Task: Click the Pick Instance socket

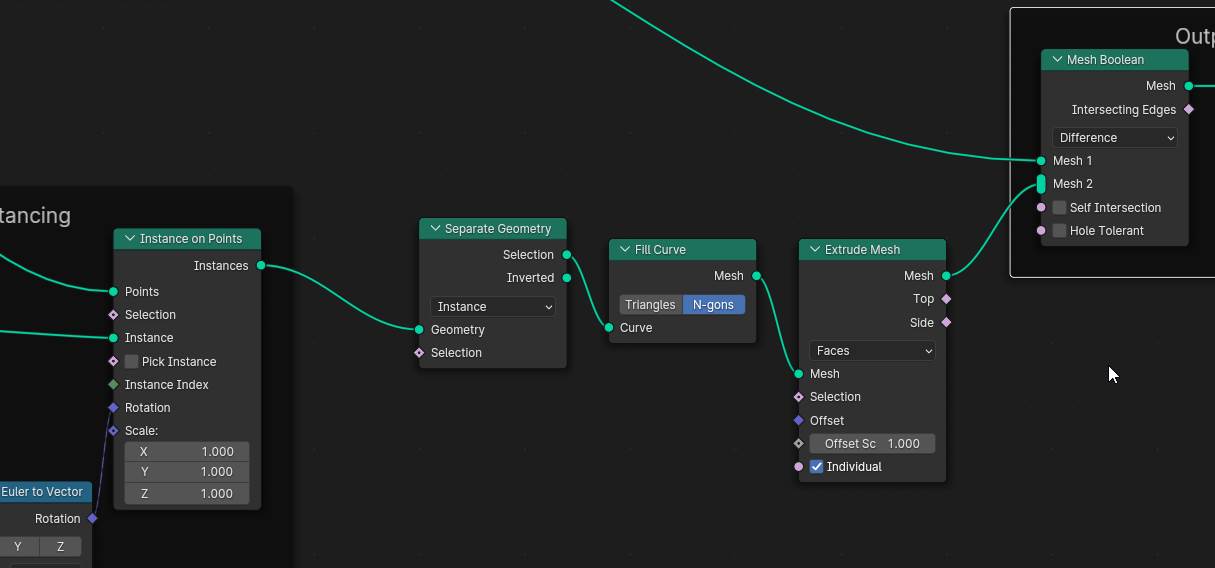Action: [x=113, y=362]
